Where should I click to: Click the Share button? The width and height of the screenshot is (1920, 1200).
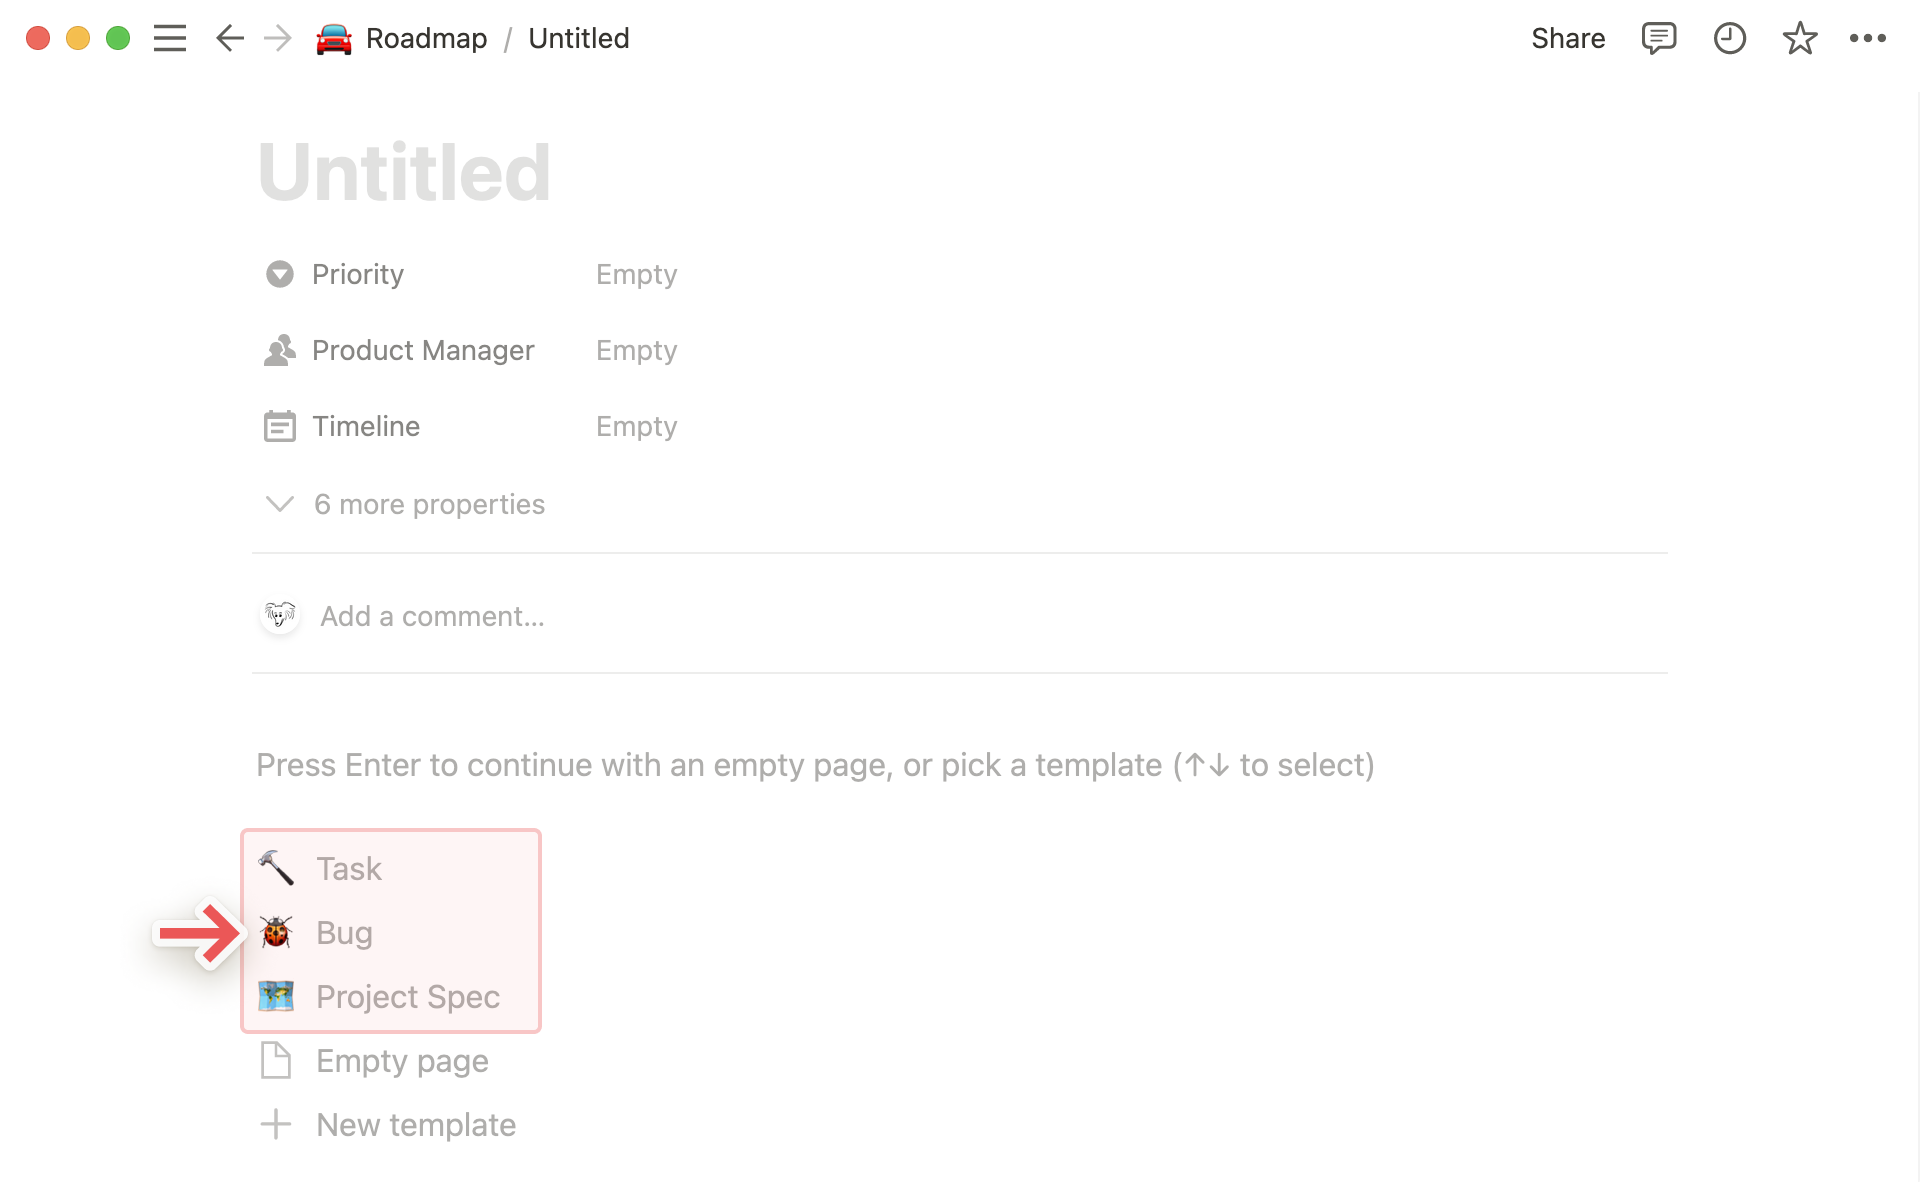[x=1568, y=37]
